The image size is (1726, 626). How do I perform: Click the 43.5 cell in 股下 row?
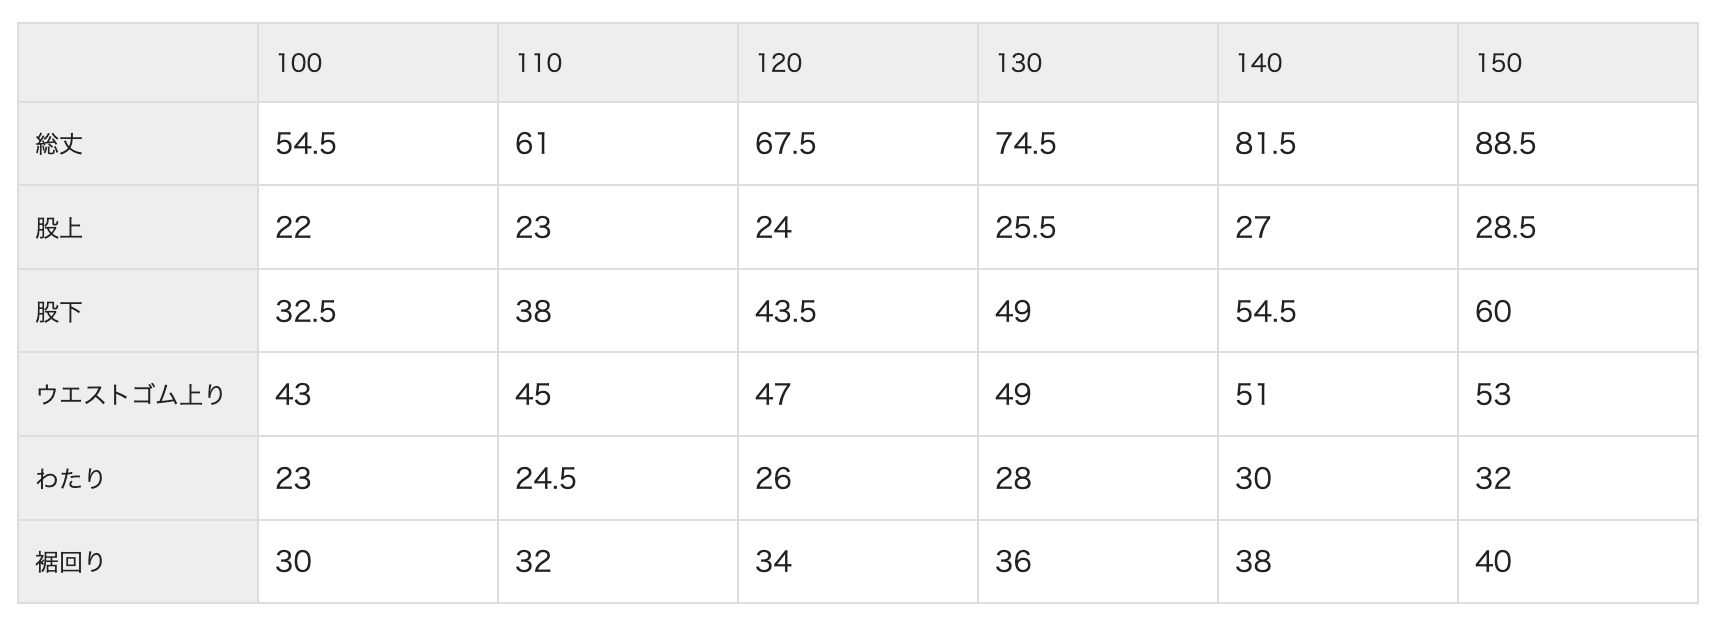tap(786, 312)
